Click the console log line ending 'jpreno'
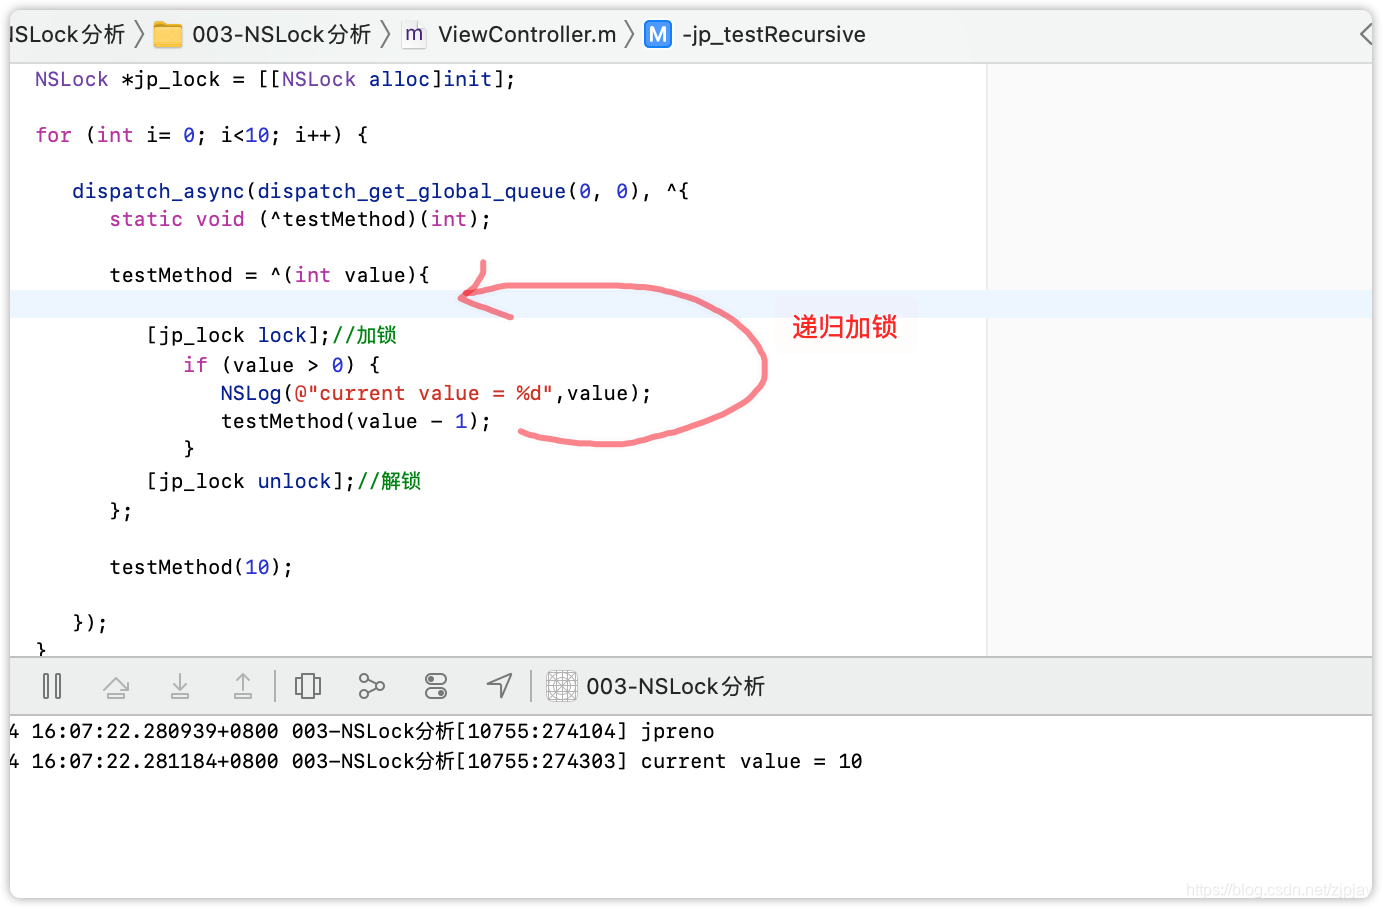This screenshot has width=1382, height=908. [361, 731]
